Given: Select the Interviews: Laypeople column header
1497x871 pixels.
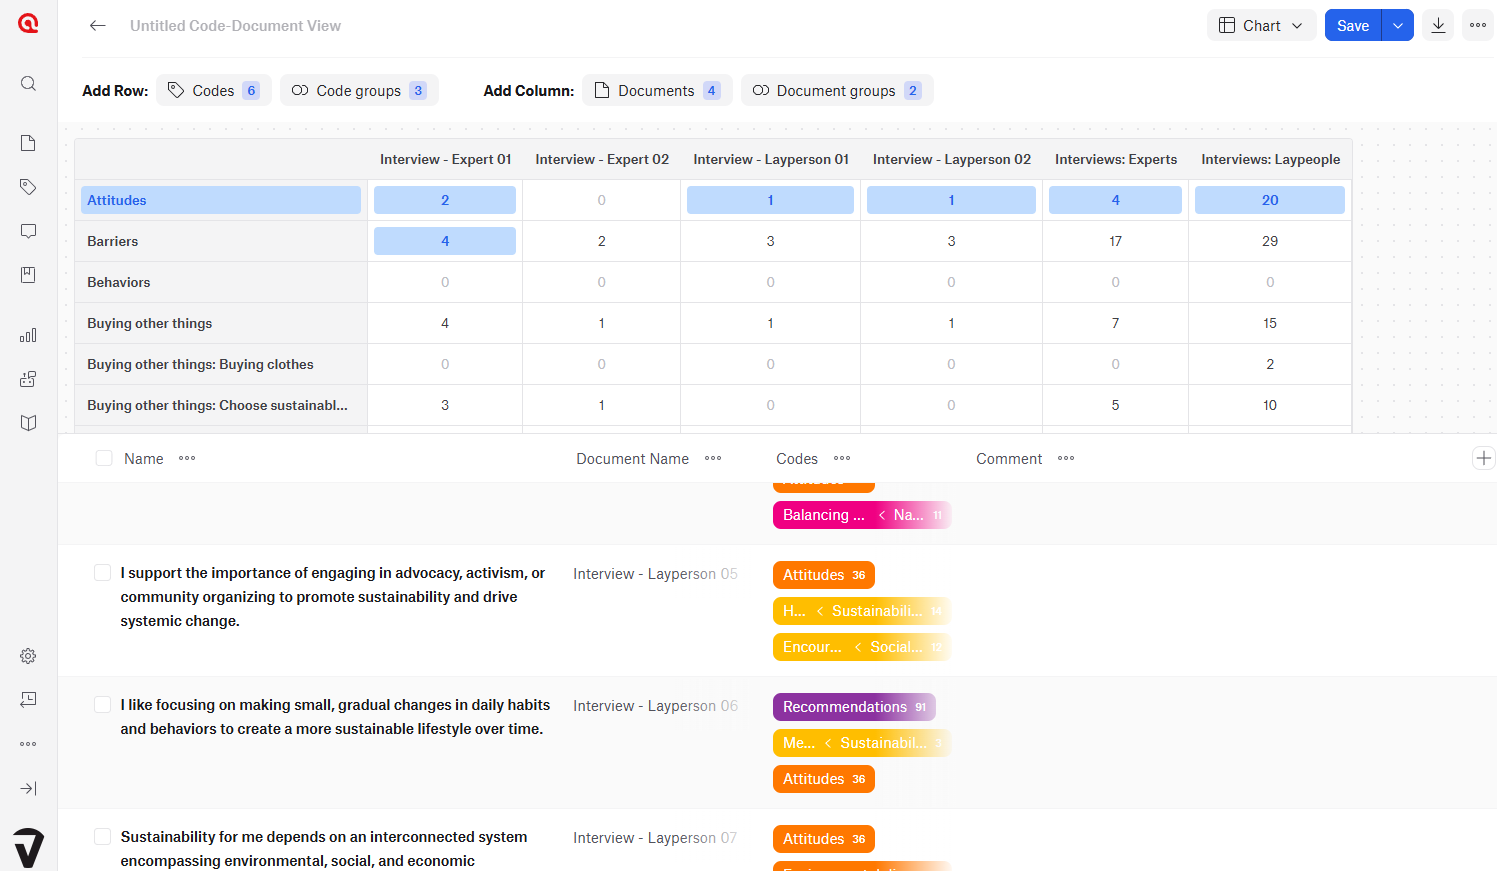Looking at the screenshot, I should click(1270, 159).
